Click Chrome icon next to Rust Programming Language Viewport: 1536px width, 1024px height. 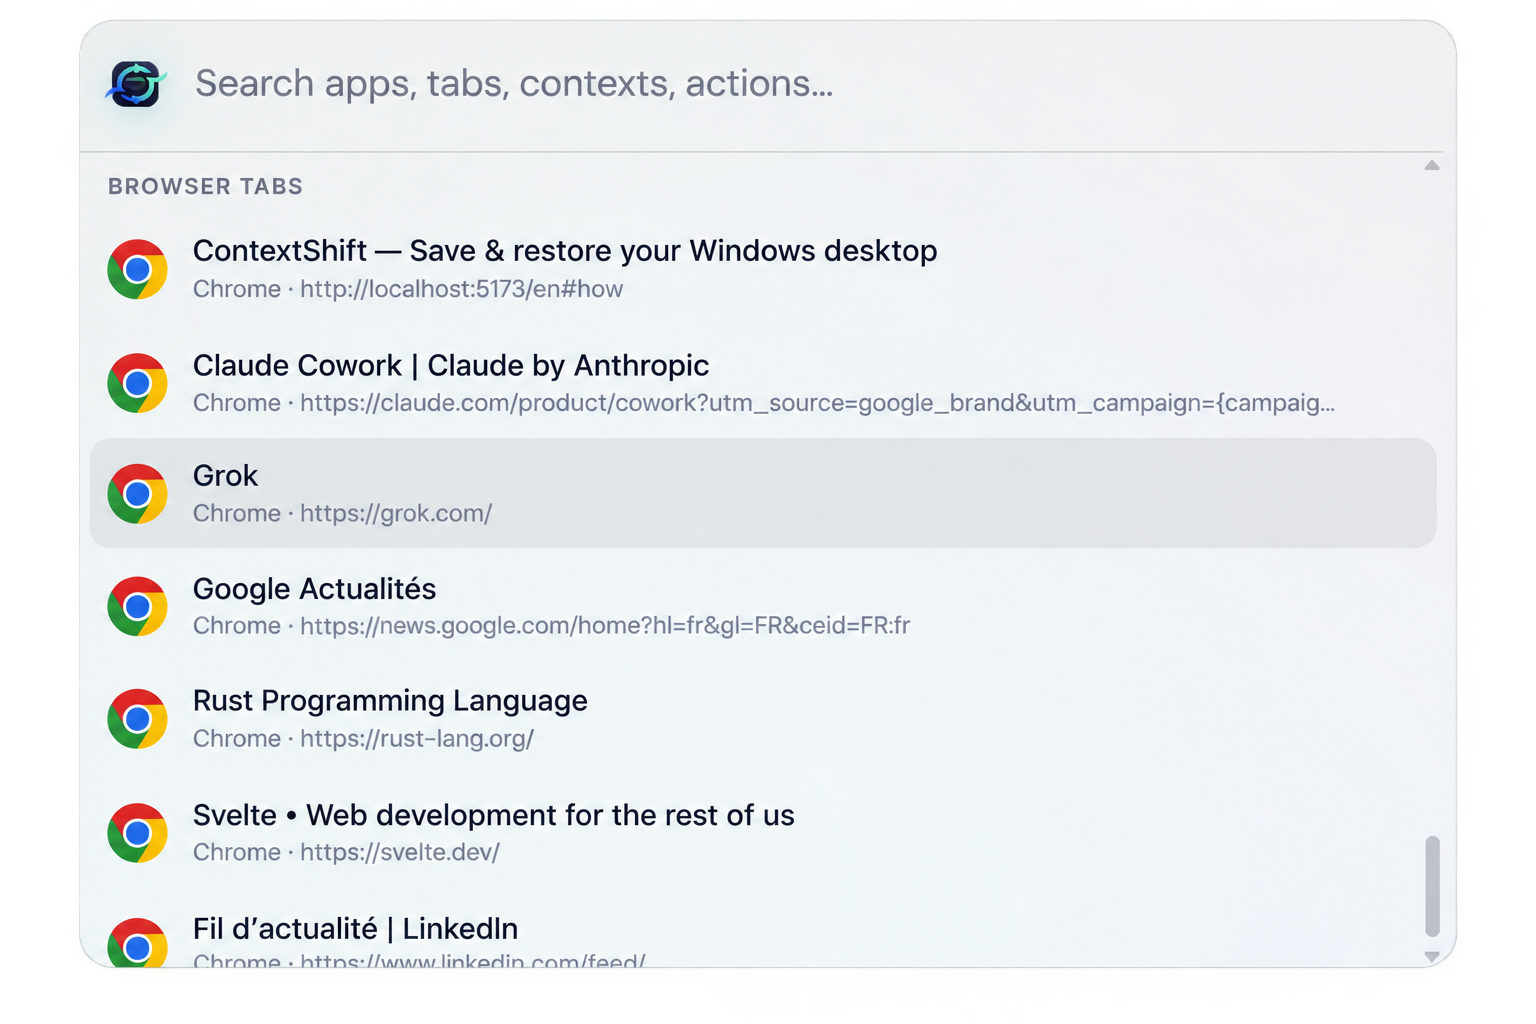tap(137, 719)
